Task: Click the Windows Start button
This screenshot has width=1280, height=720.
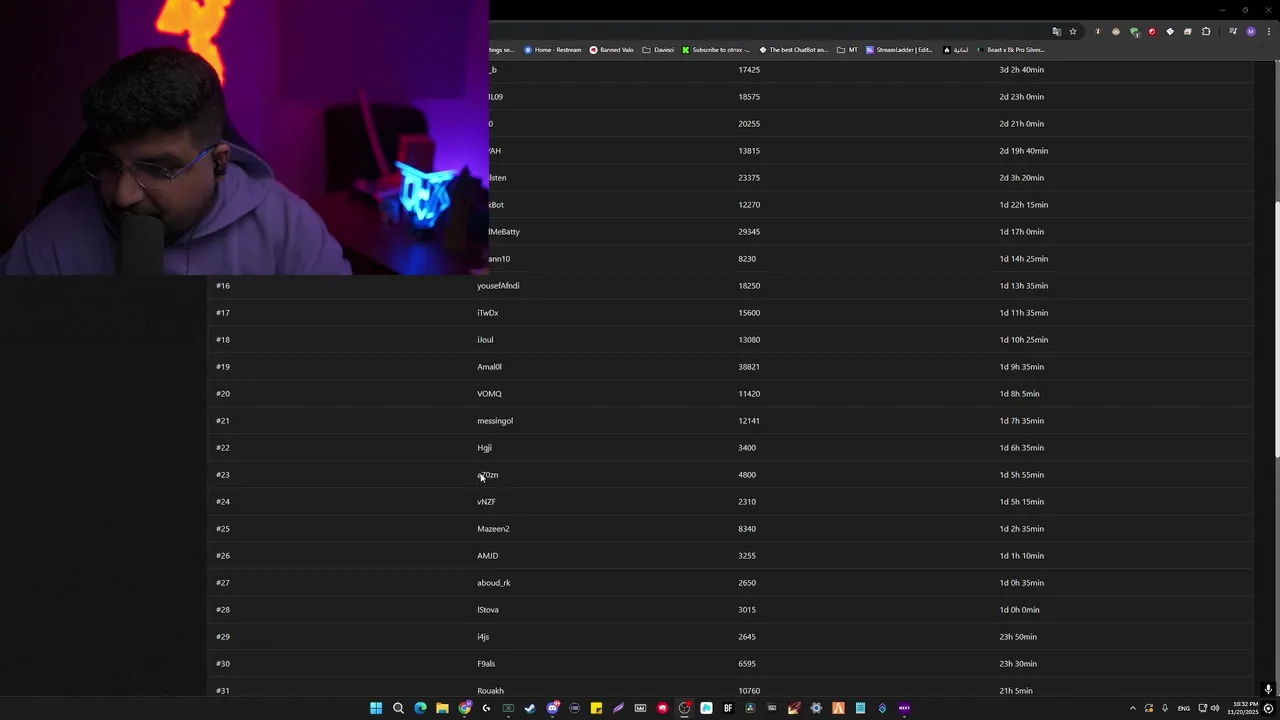Action: 376,708
